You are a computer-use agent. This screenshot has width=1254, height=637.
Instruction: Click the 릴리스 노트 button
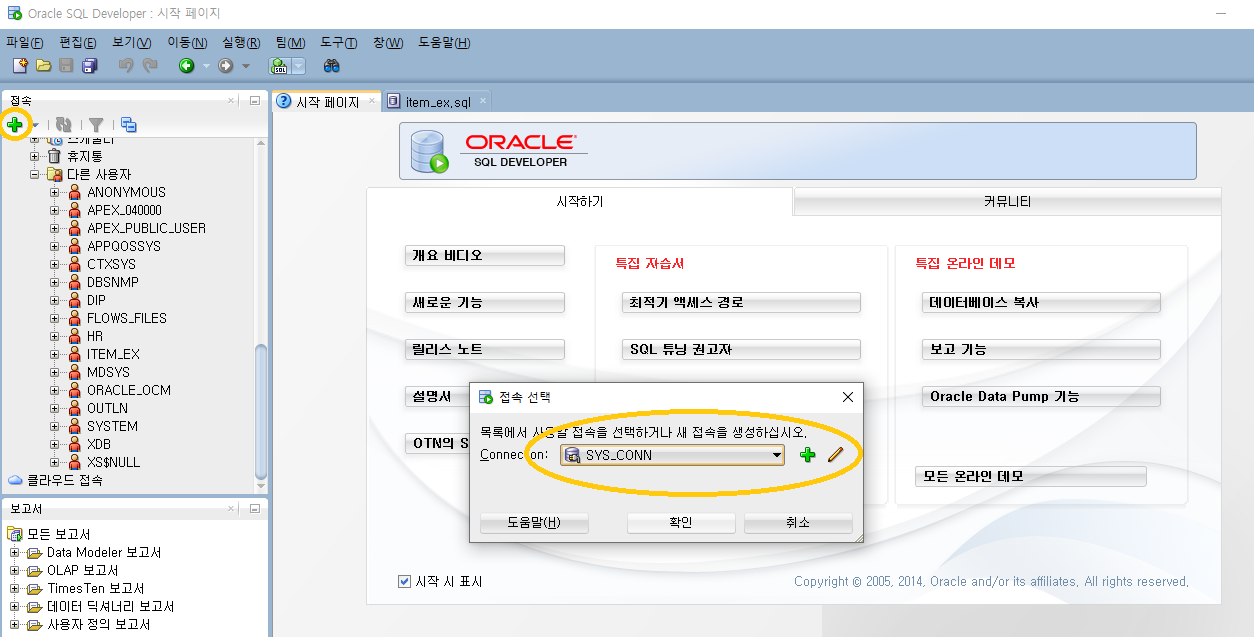tap(485, 349)
